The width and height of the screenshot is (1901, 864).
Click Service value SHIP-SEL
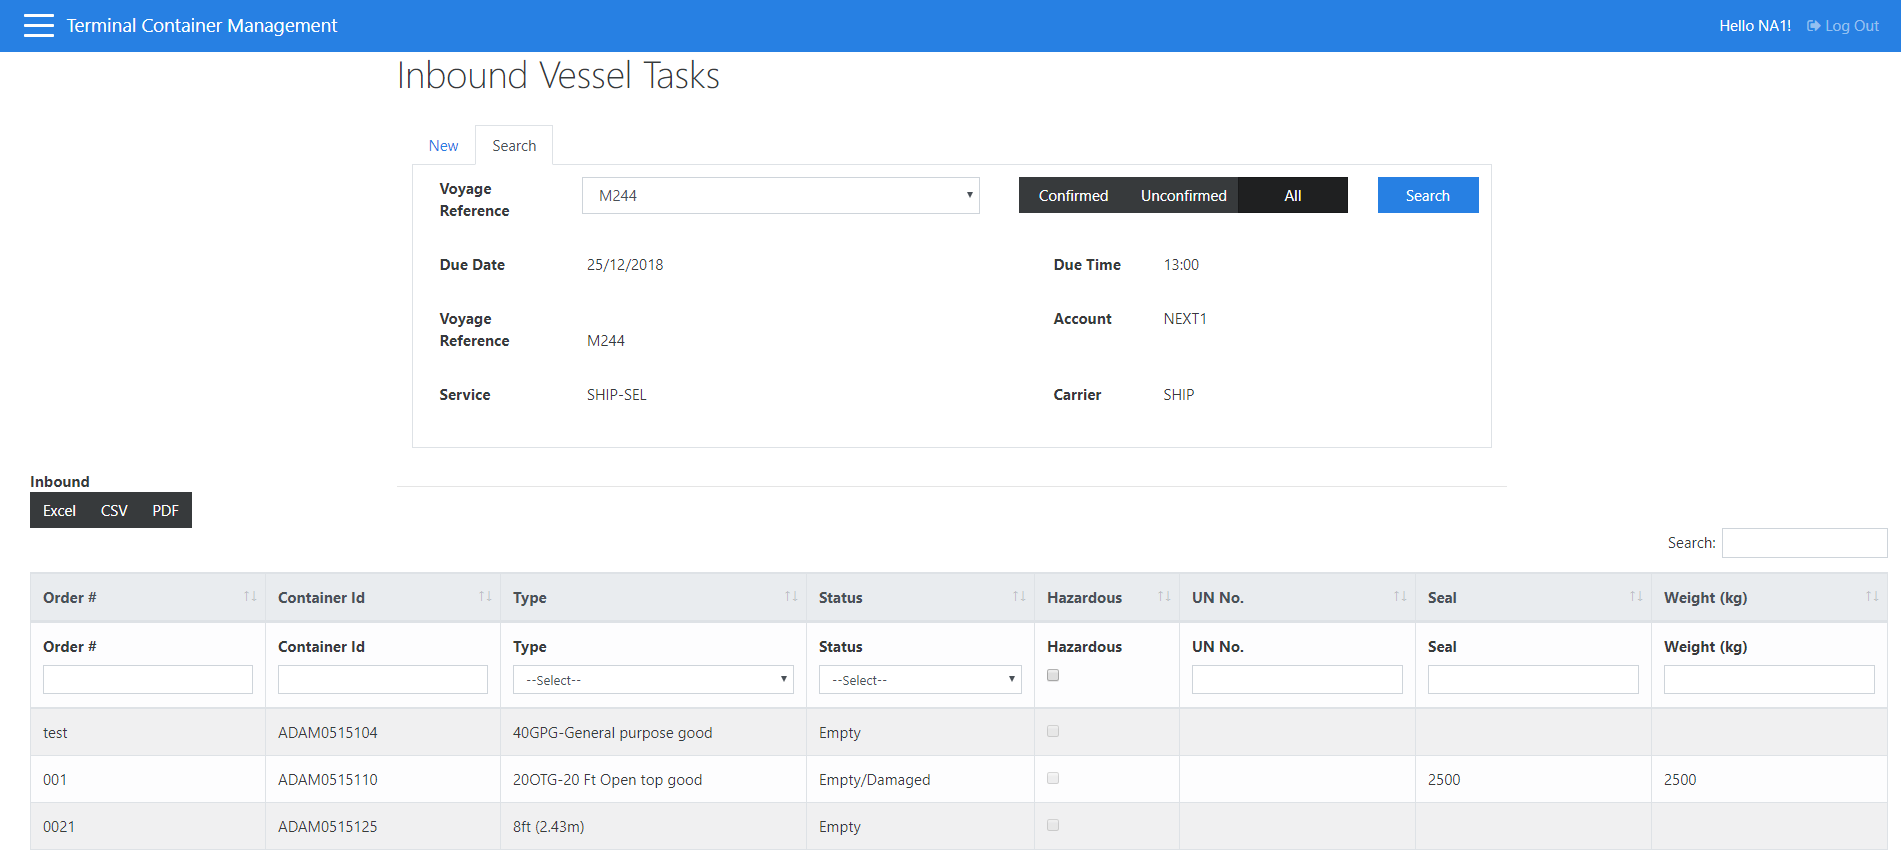click(x=617, y=394)
